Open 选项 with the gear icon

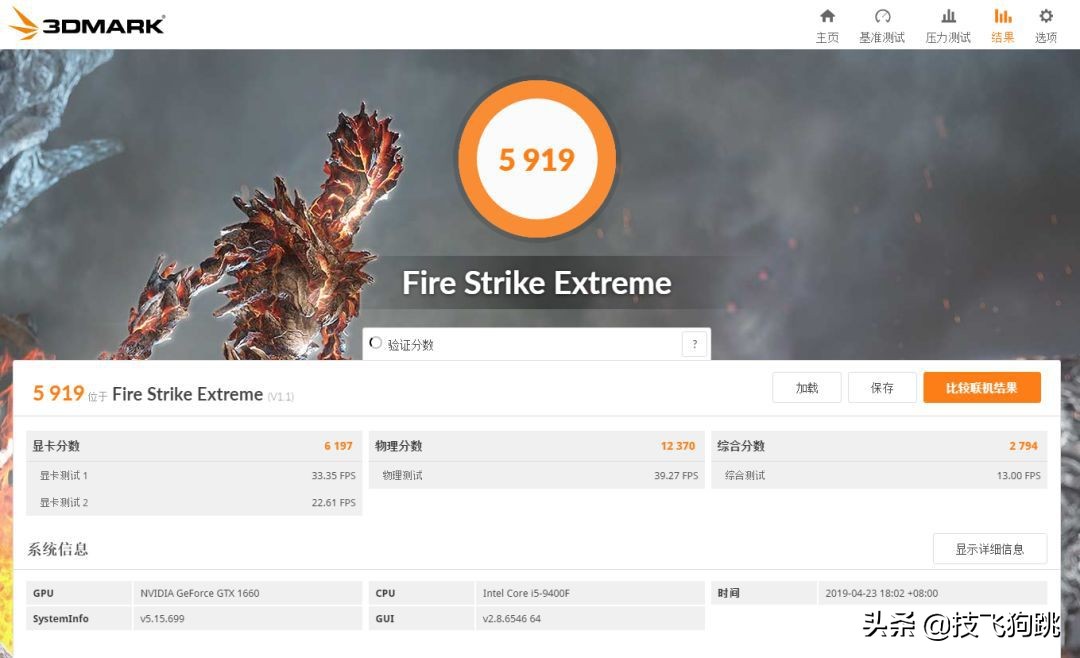pos(1045,17)
